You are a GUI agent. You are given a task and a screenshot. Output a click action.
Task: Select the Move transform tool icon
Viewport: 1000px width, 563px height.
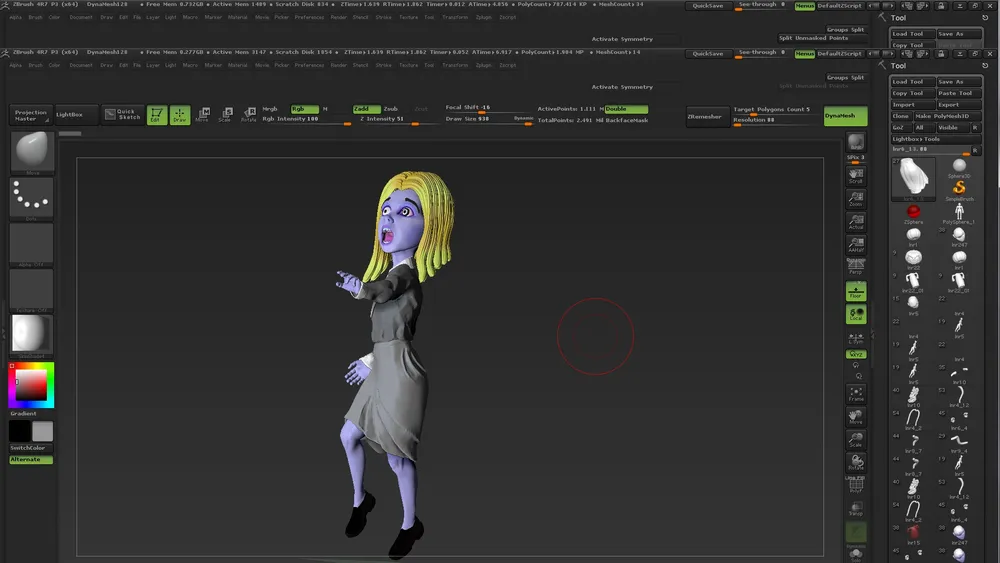202,115
